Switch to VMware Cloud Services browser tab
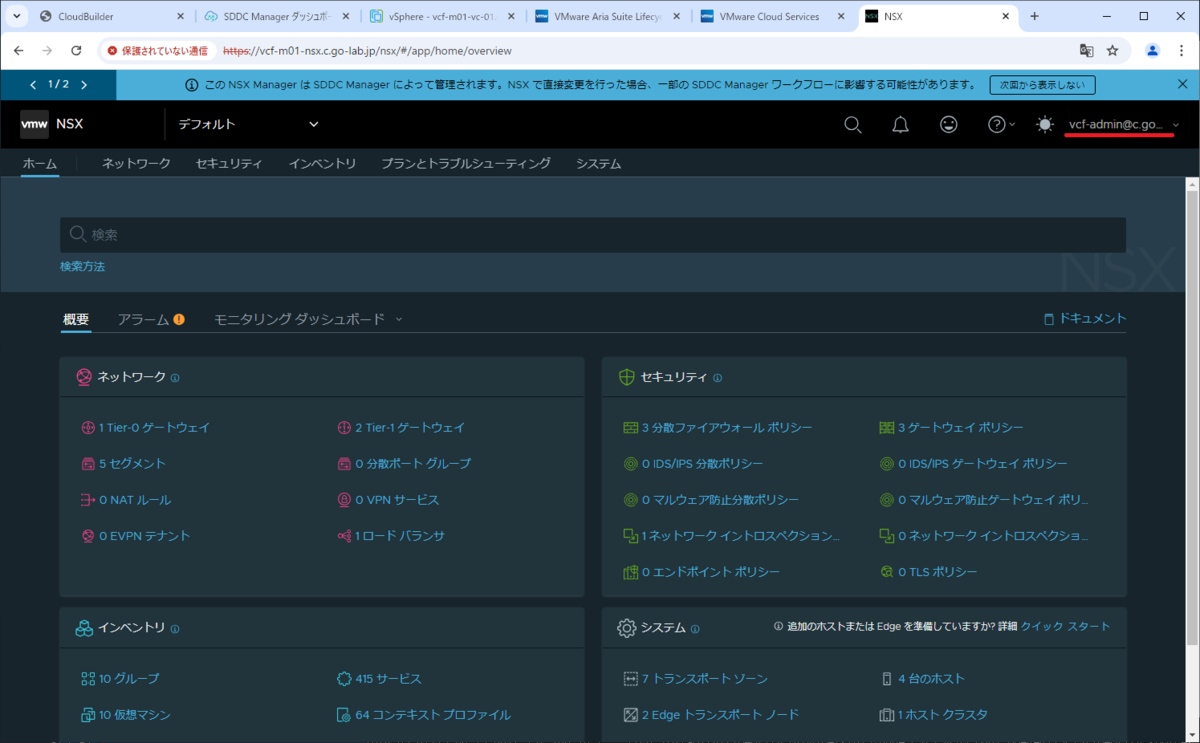This screenshot has height=743, width=1200. (772, 17)
